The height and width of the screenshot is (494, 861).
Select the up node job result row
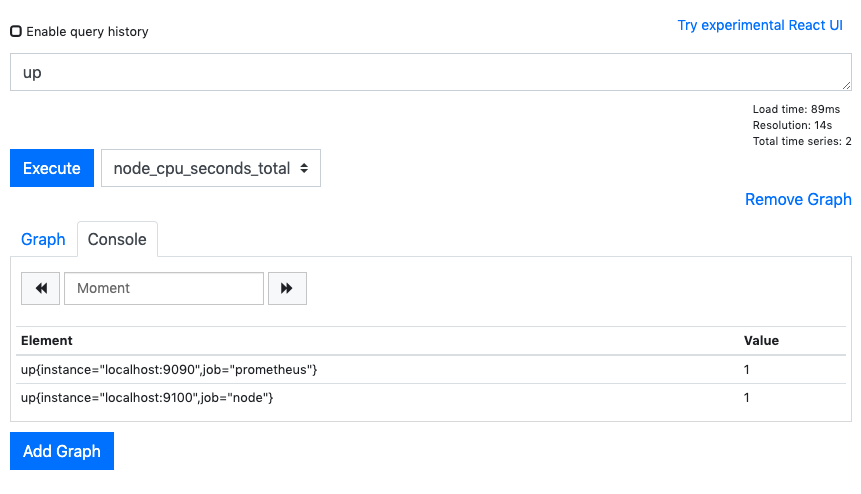tap(147, 398)
